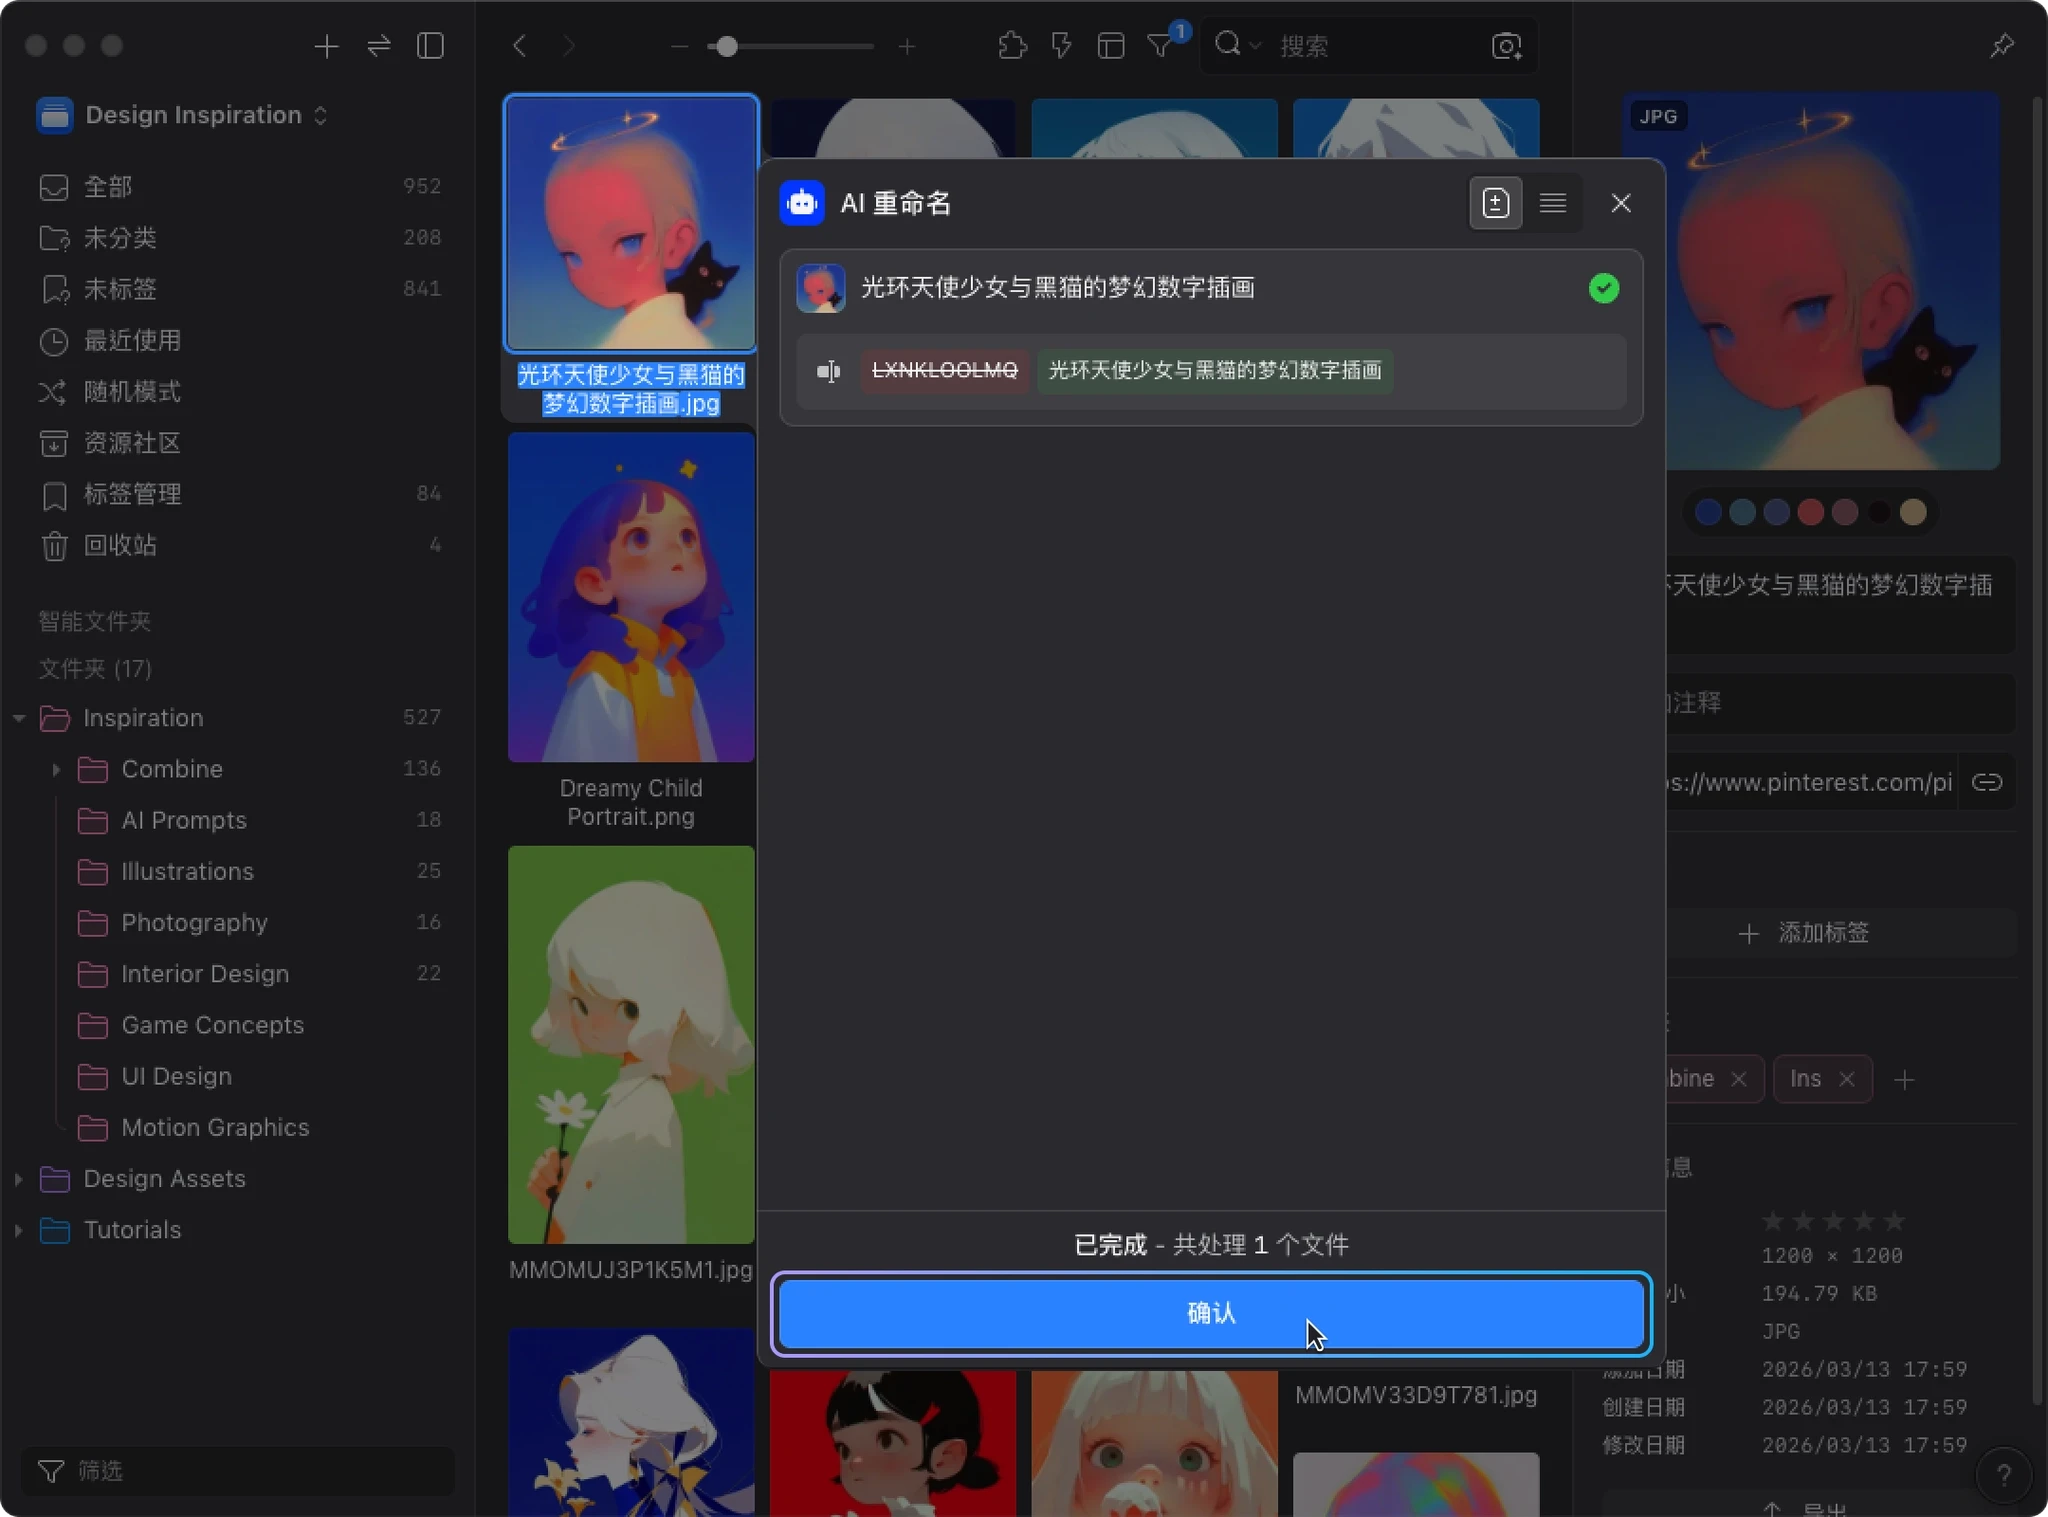Click the 添加标签 add tag button
This screenshot has width=2048, height=1517.
tap(1806, 933)
